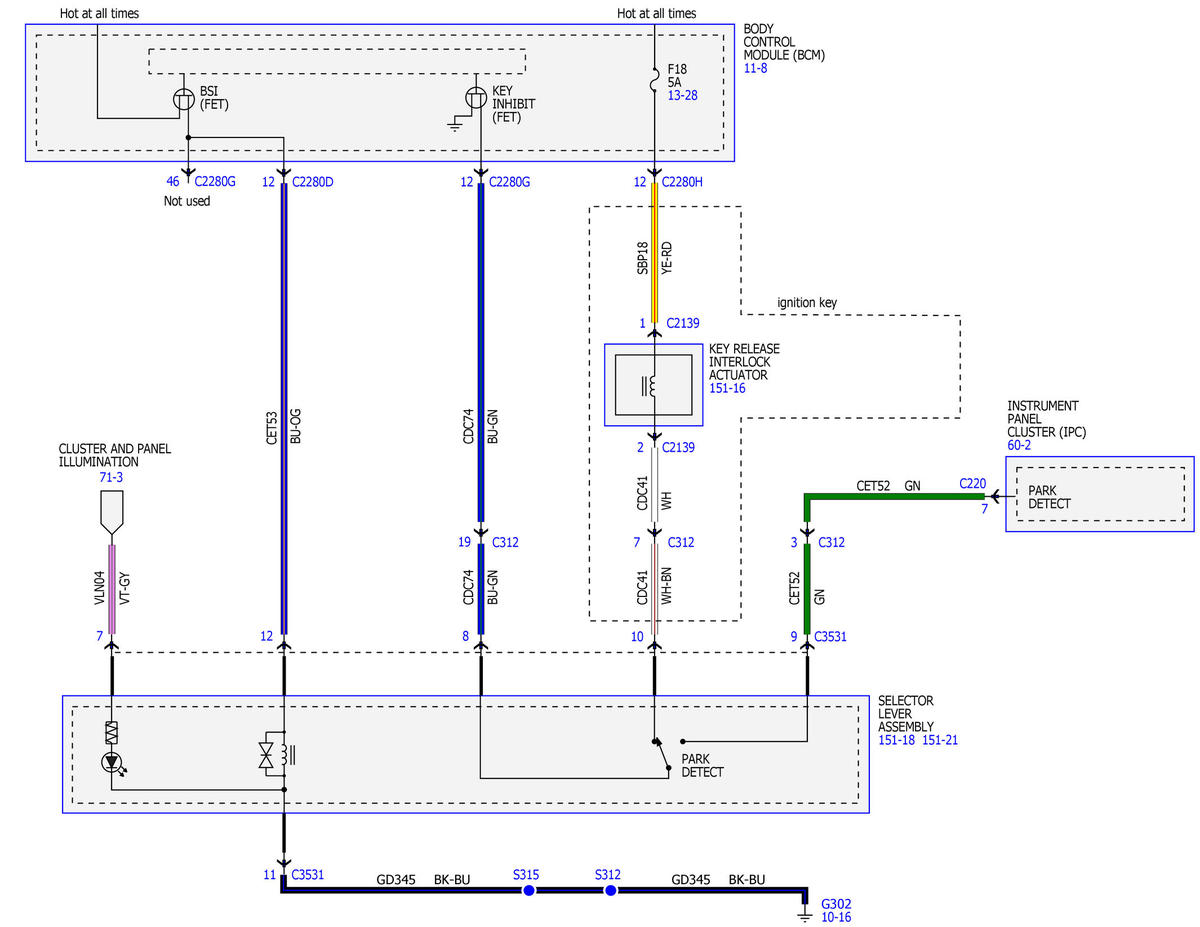Viewport: 1200px width, 927px height.
Task: Follow the 151-18 selector lever link
Action: 896,741
